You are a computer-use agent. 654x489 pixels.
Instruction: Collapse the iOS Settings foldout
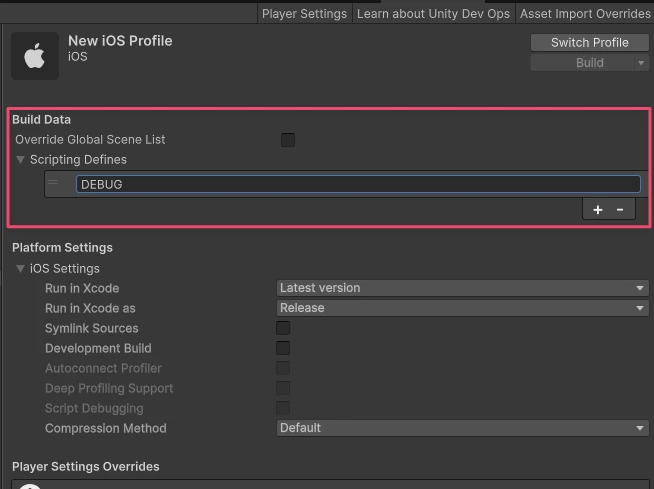point(20,268)
